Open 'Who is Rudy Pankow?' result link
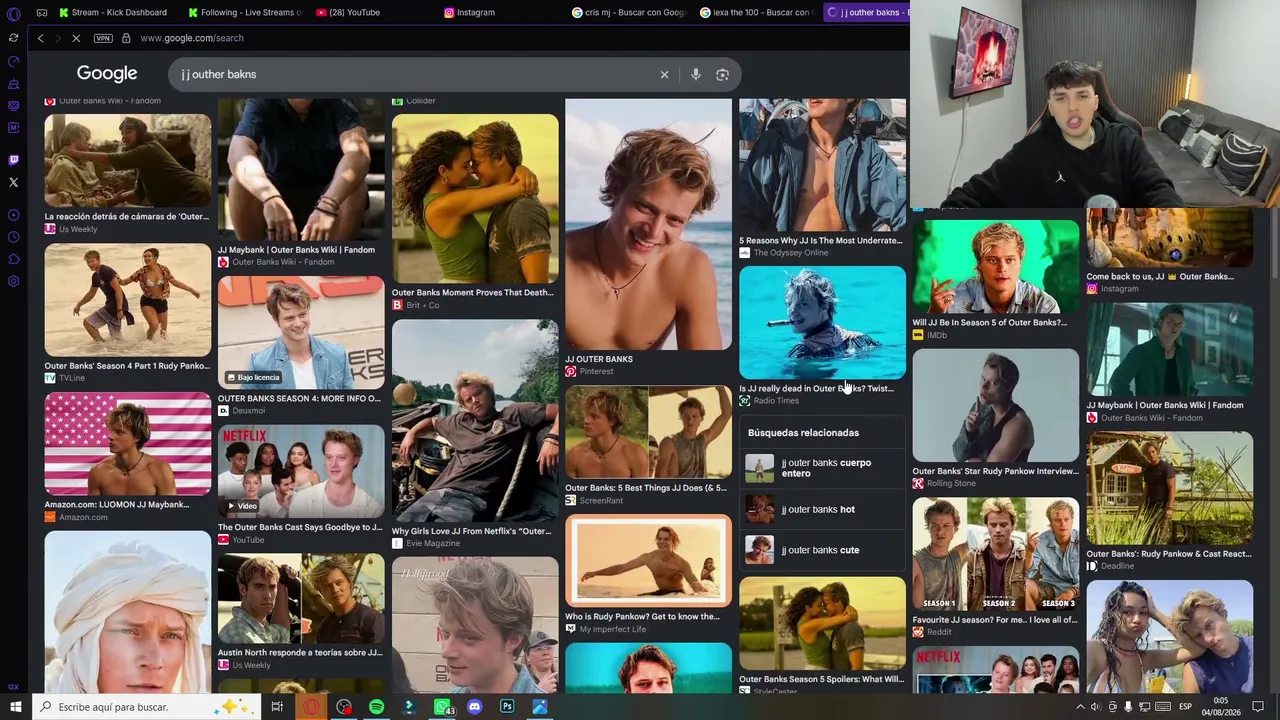 pyautogui.click(x=642, y=616)
